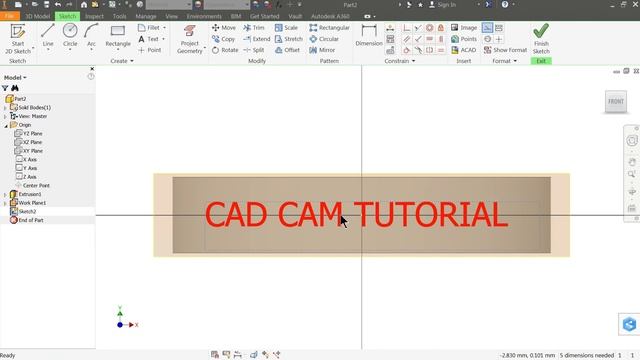Apply Circular pattern
The height and width of the screenshot is (360, 640).
(x=324, y=39)
